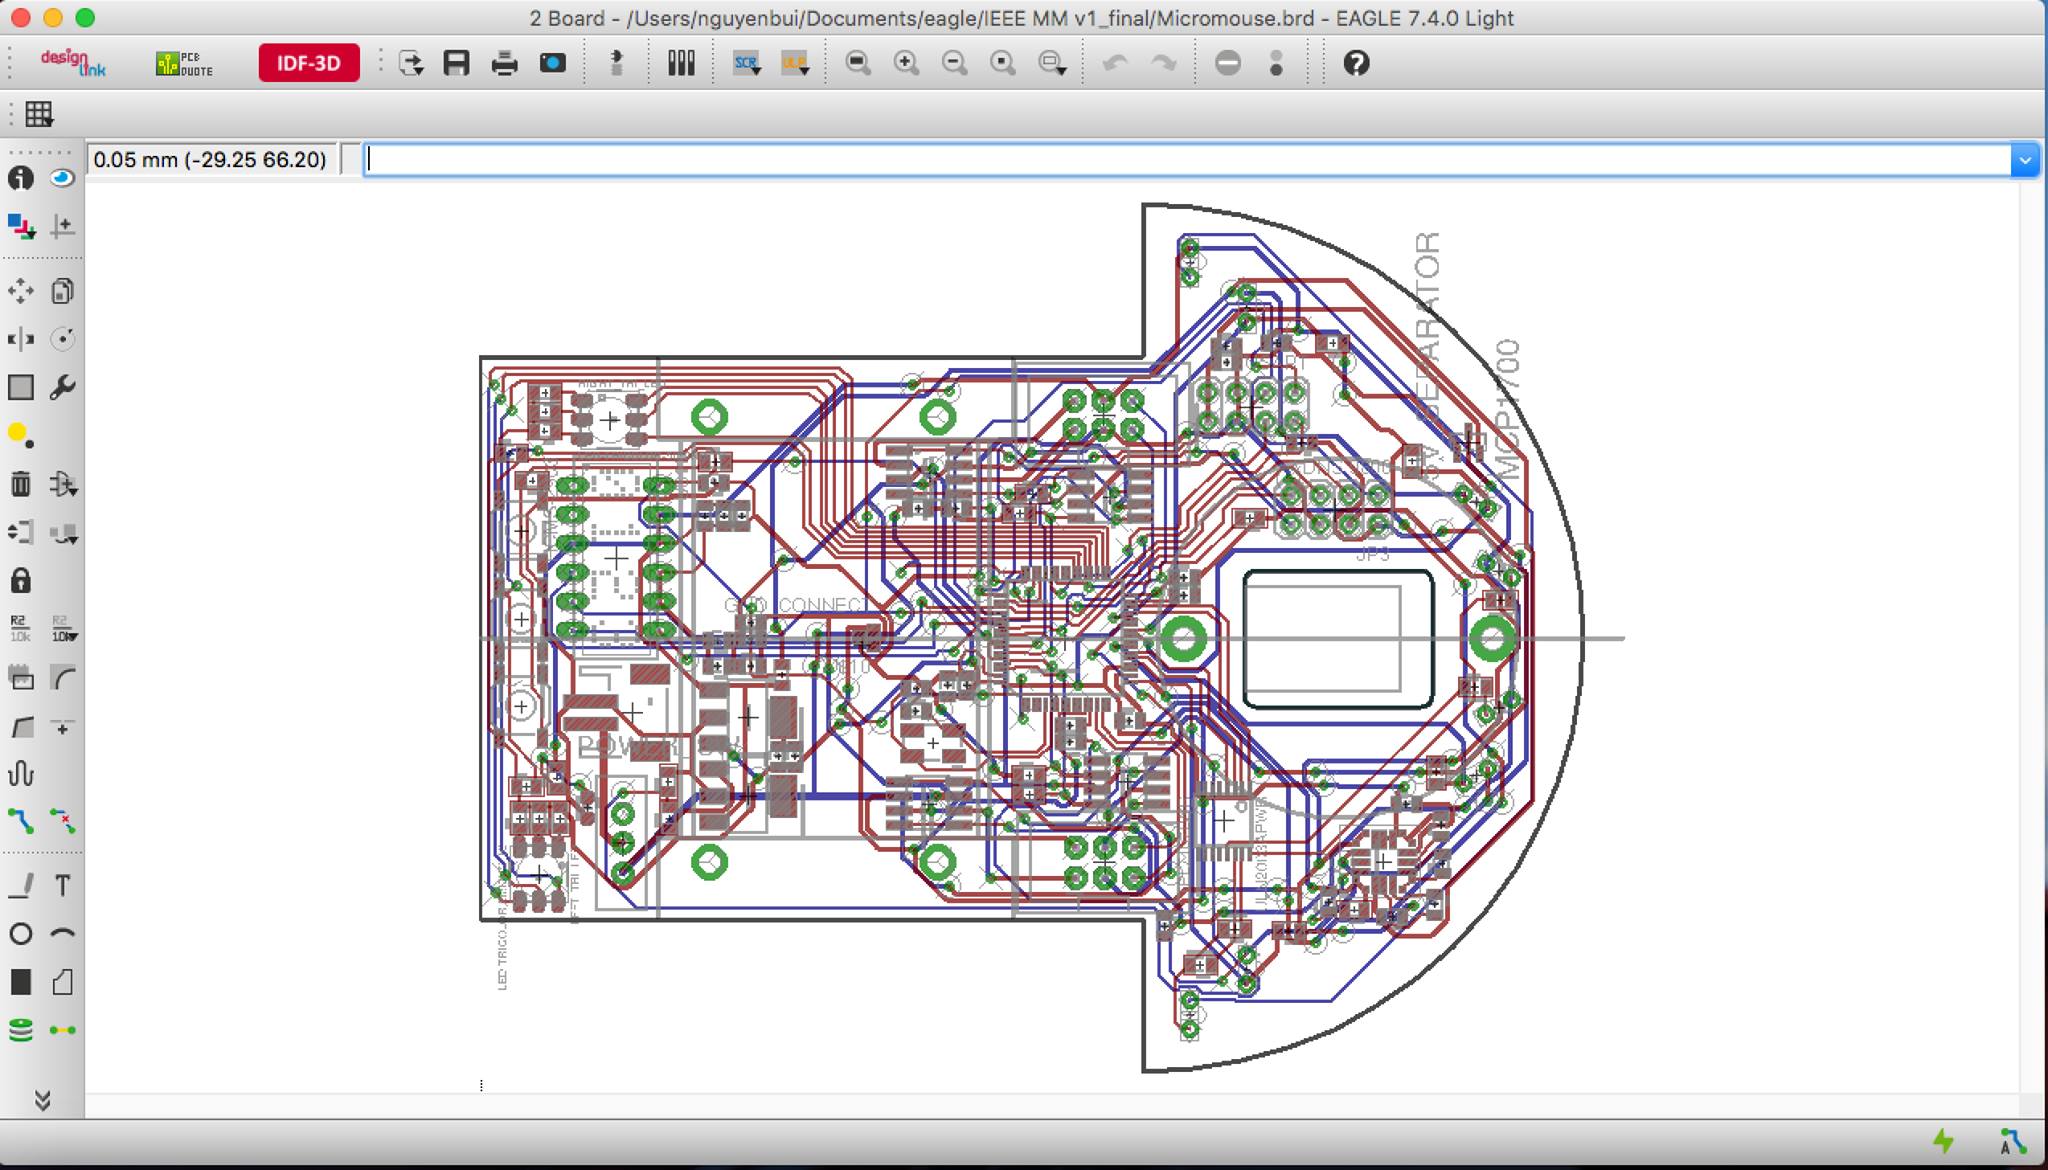
Task: Click the Lock tool icon
Action: click(20, 581)
